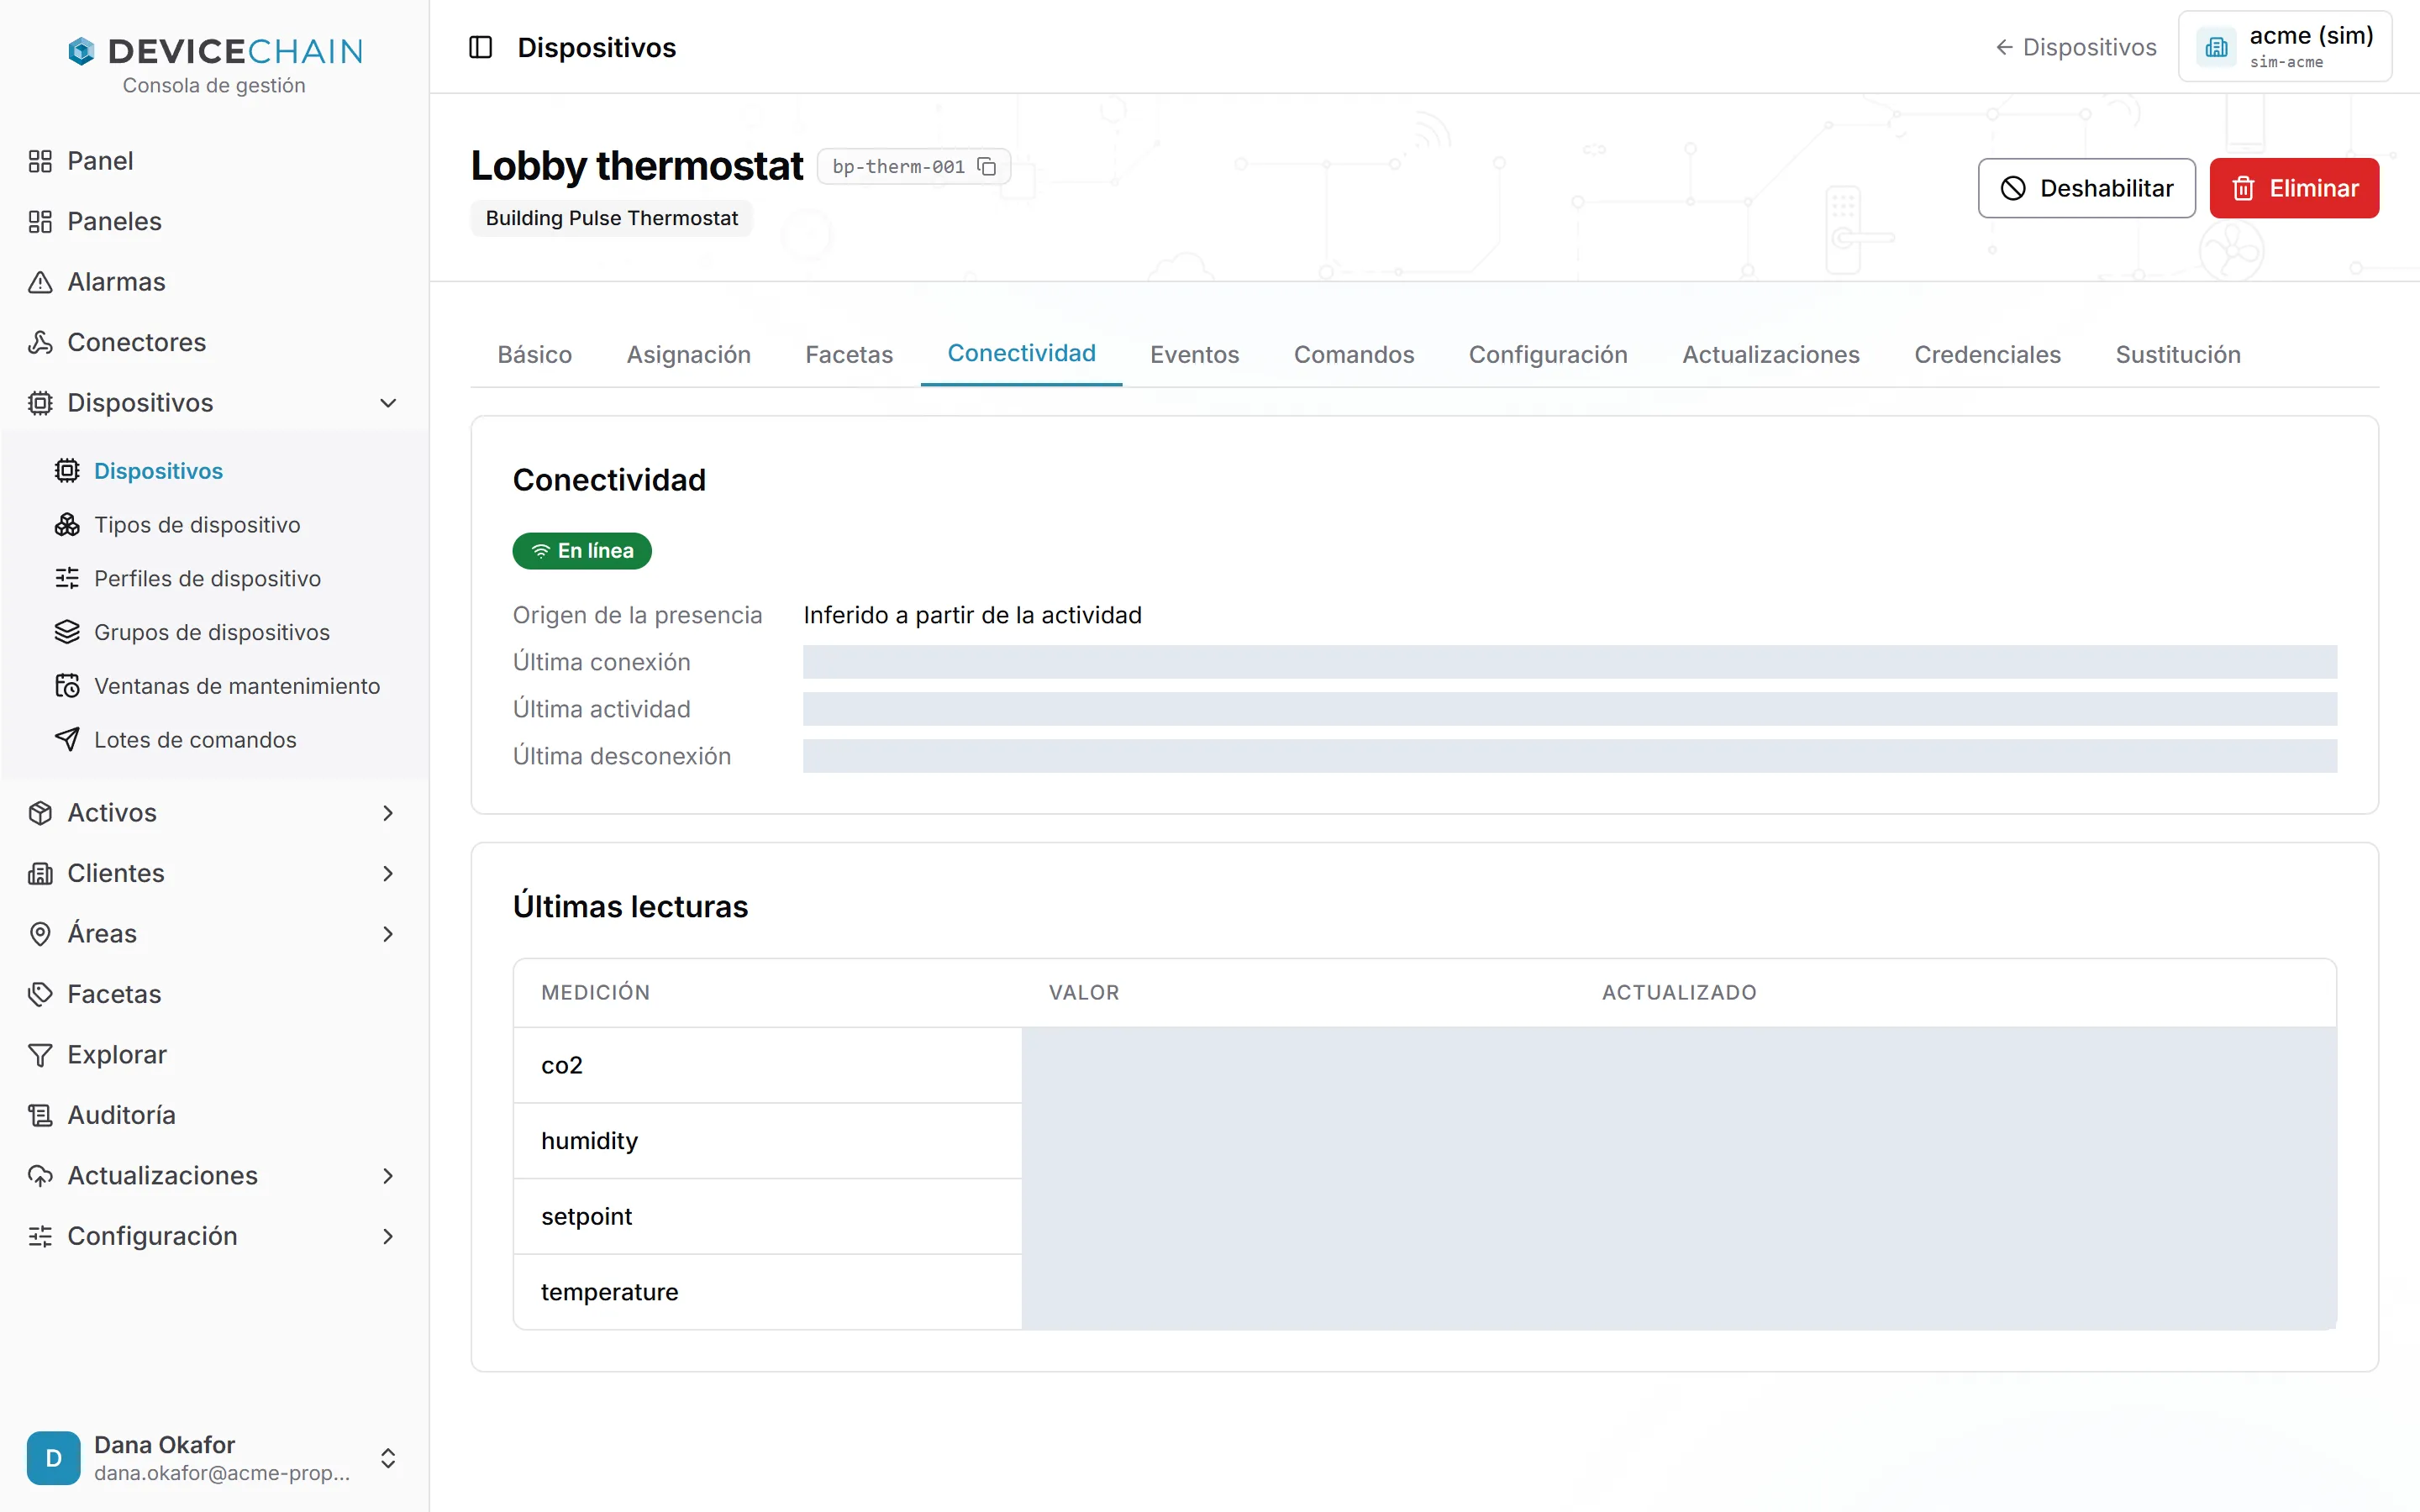Open Grupos de dispositivos page
Viewport: 2420px width, 1512px height.
212,632
